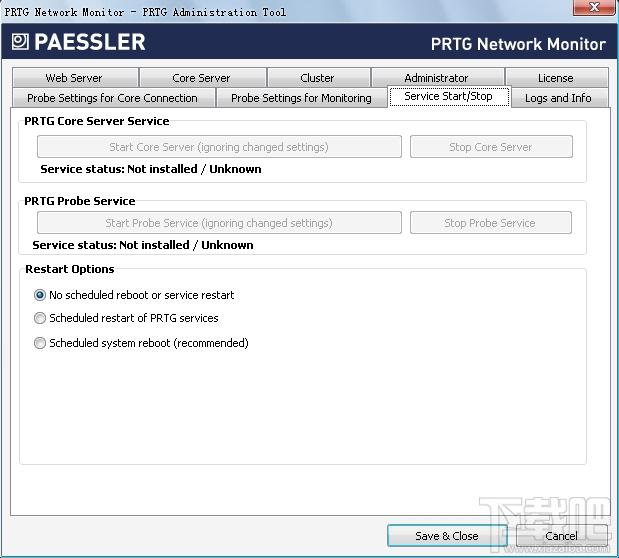The height and width of the screenshot is (558, 619).
Task: Select the Administrator tab
Action: 436,78
